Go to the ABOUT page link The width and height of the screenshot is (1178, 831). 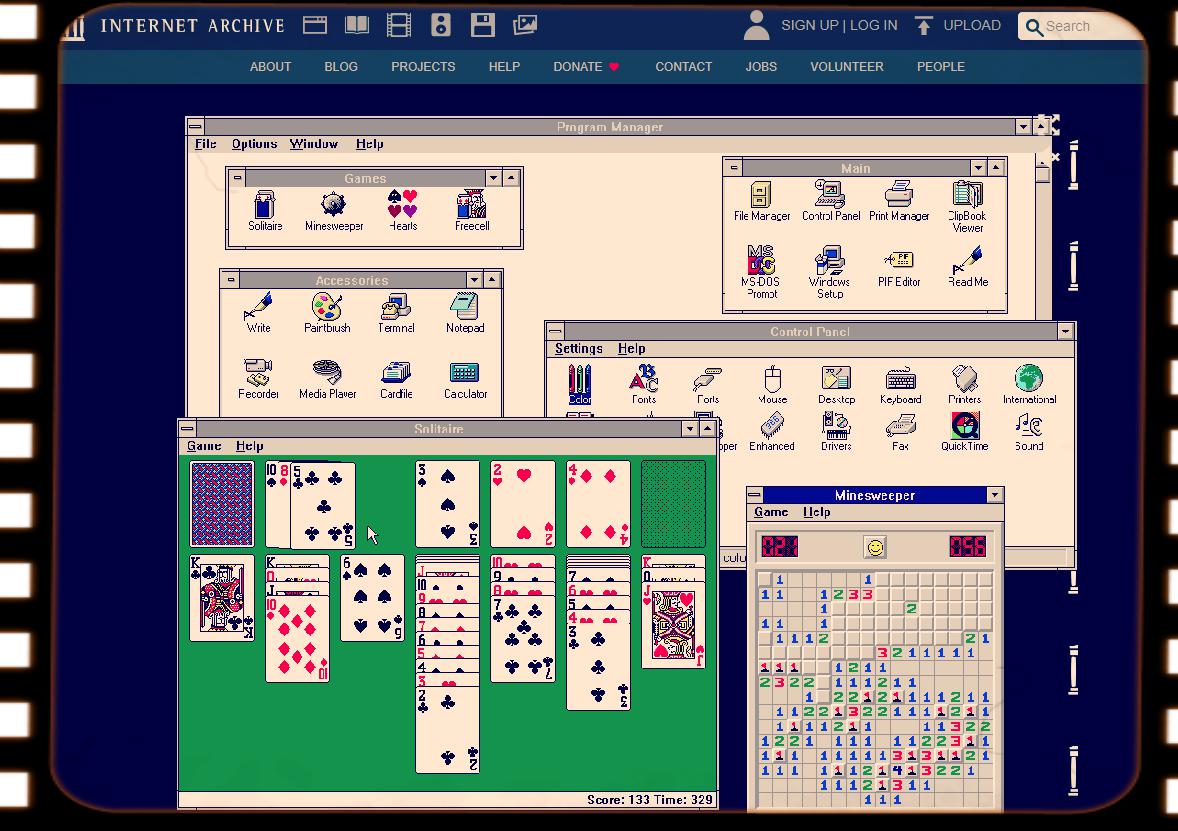pos(270,67)
